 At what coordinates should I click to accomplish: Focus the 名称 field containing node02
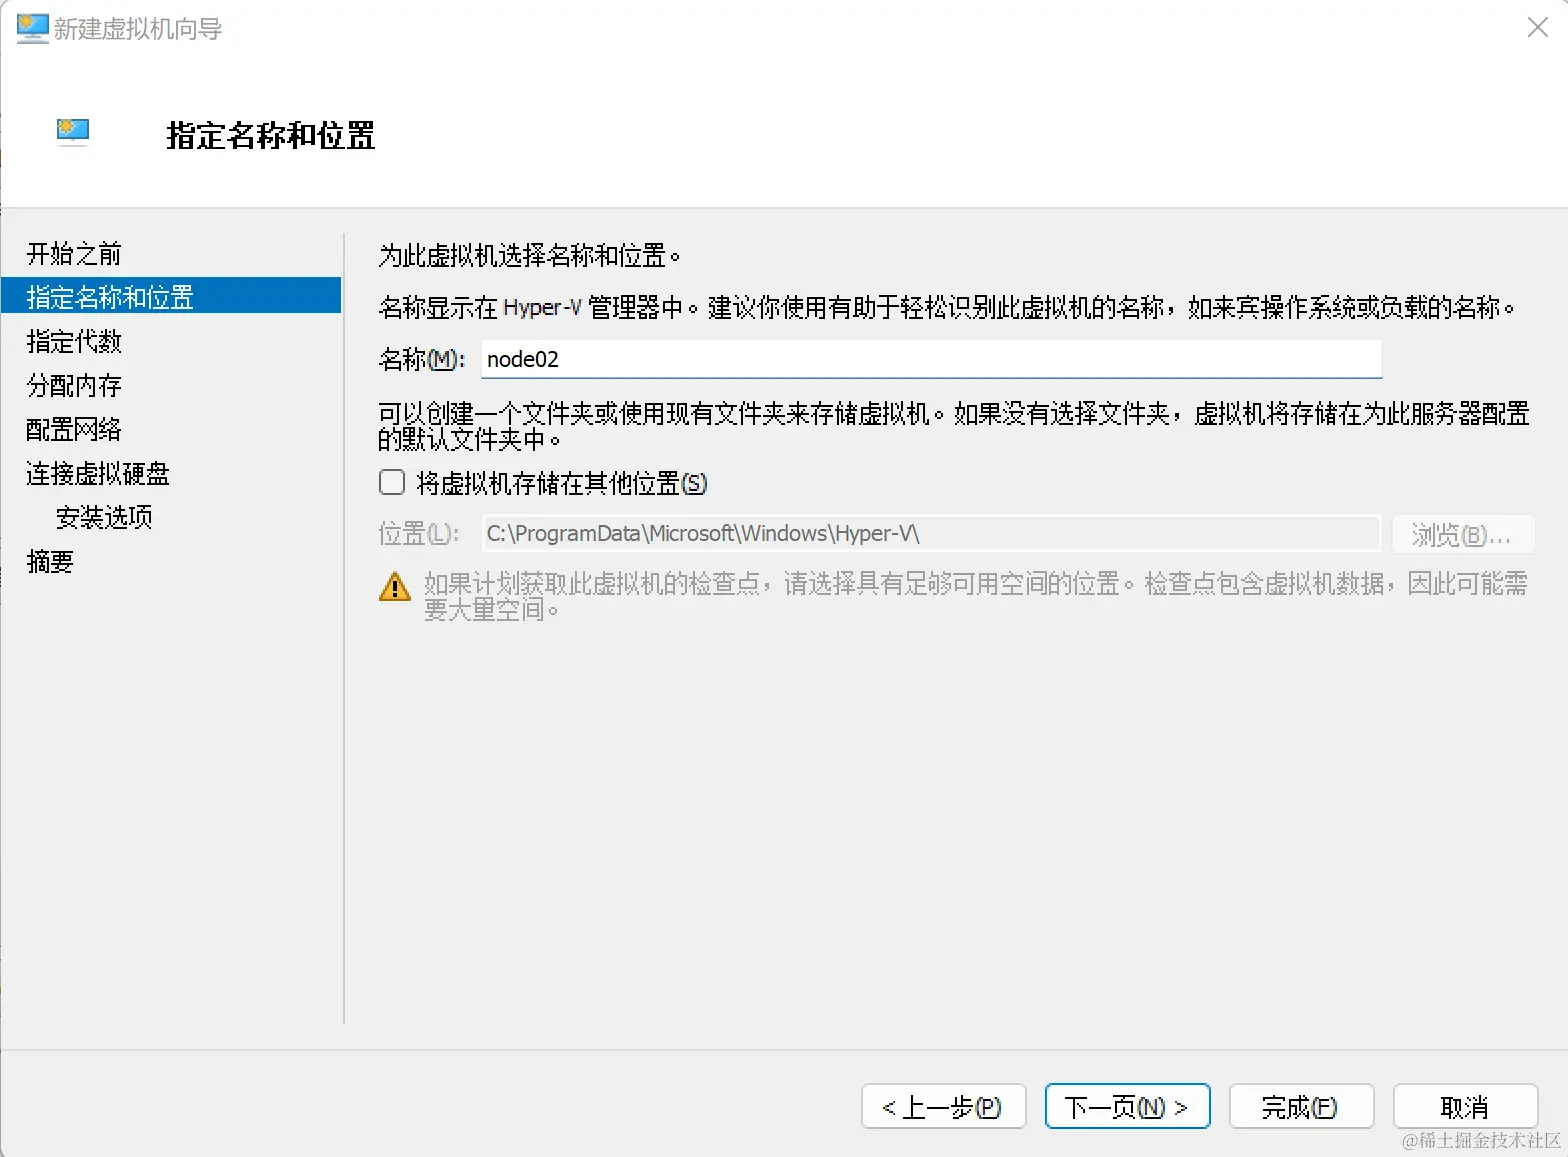click(x=931, y=359)
